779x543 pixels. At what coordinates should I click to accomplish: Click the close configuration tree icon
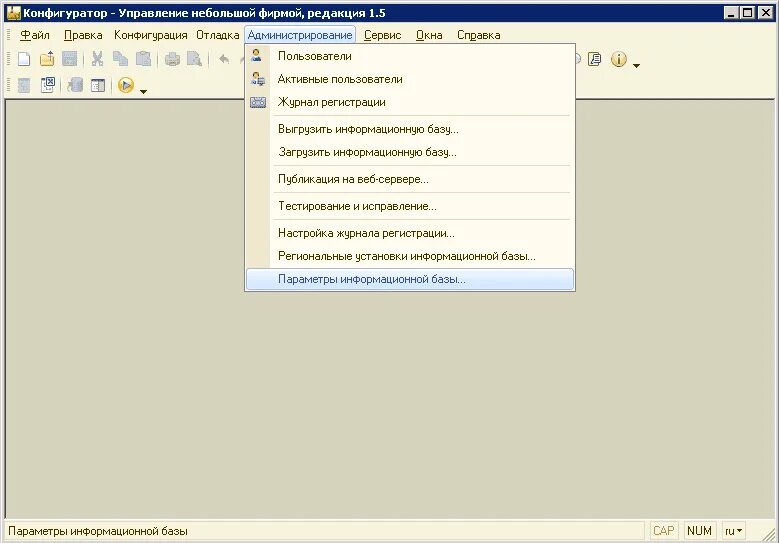47,85
